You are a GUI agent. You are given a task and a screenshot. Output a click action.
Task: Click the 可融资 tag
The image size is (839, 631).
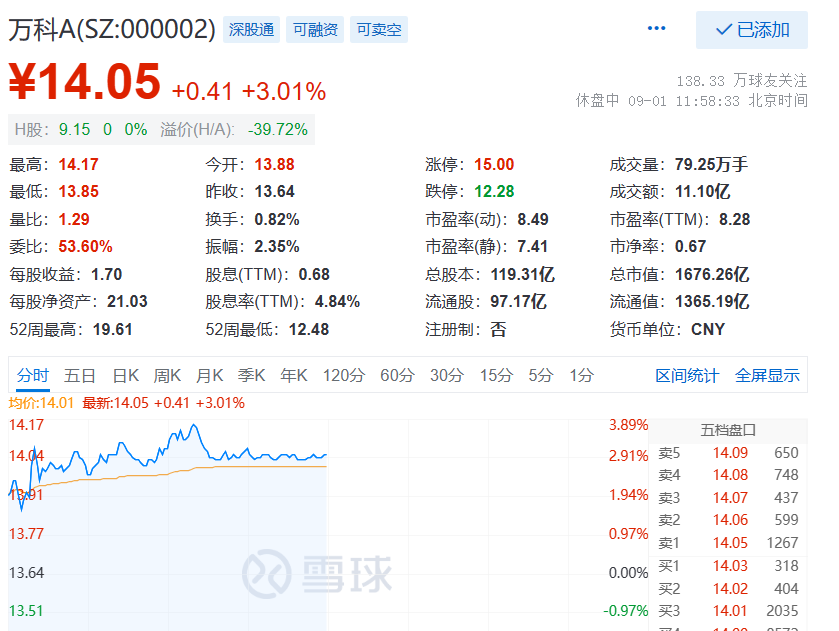(315, 29)
